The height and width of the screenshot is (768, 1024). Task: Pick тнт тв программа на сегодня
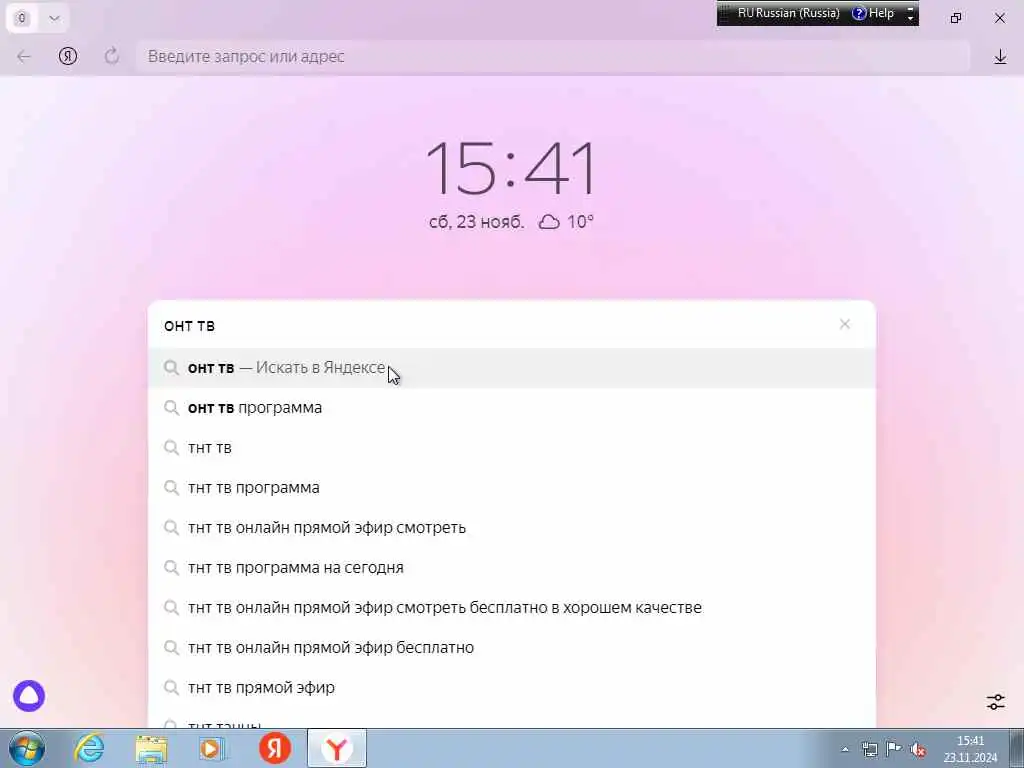512,568
